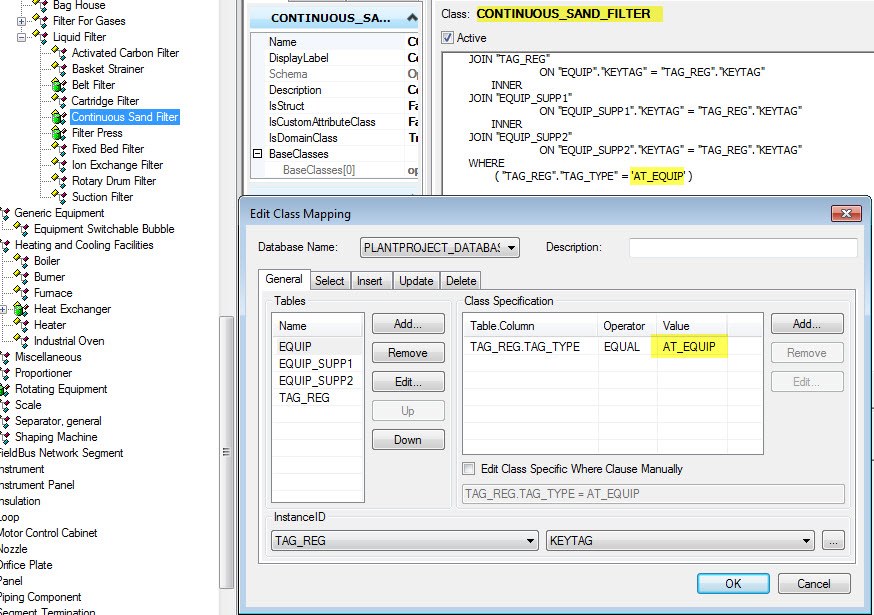The image size is (874, 615).
Task: Click the Heating and Cooling Facilities icon
Action: pos(5,245)
